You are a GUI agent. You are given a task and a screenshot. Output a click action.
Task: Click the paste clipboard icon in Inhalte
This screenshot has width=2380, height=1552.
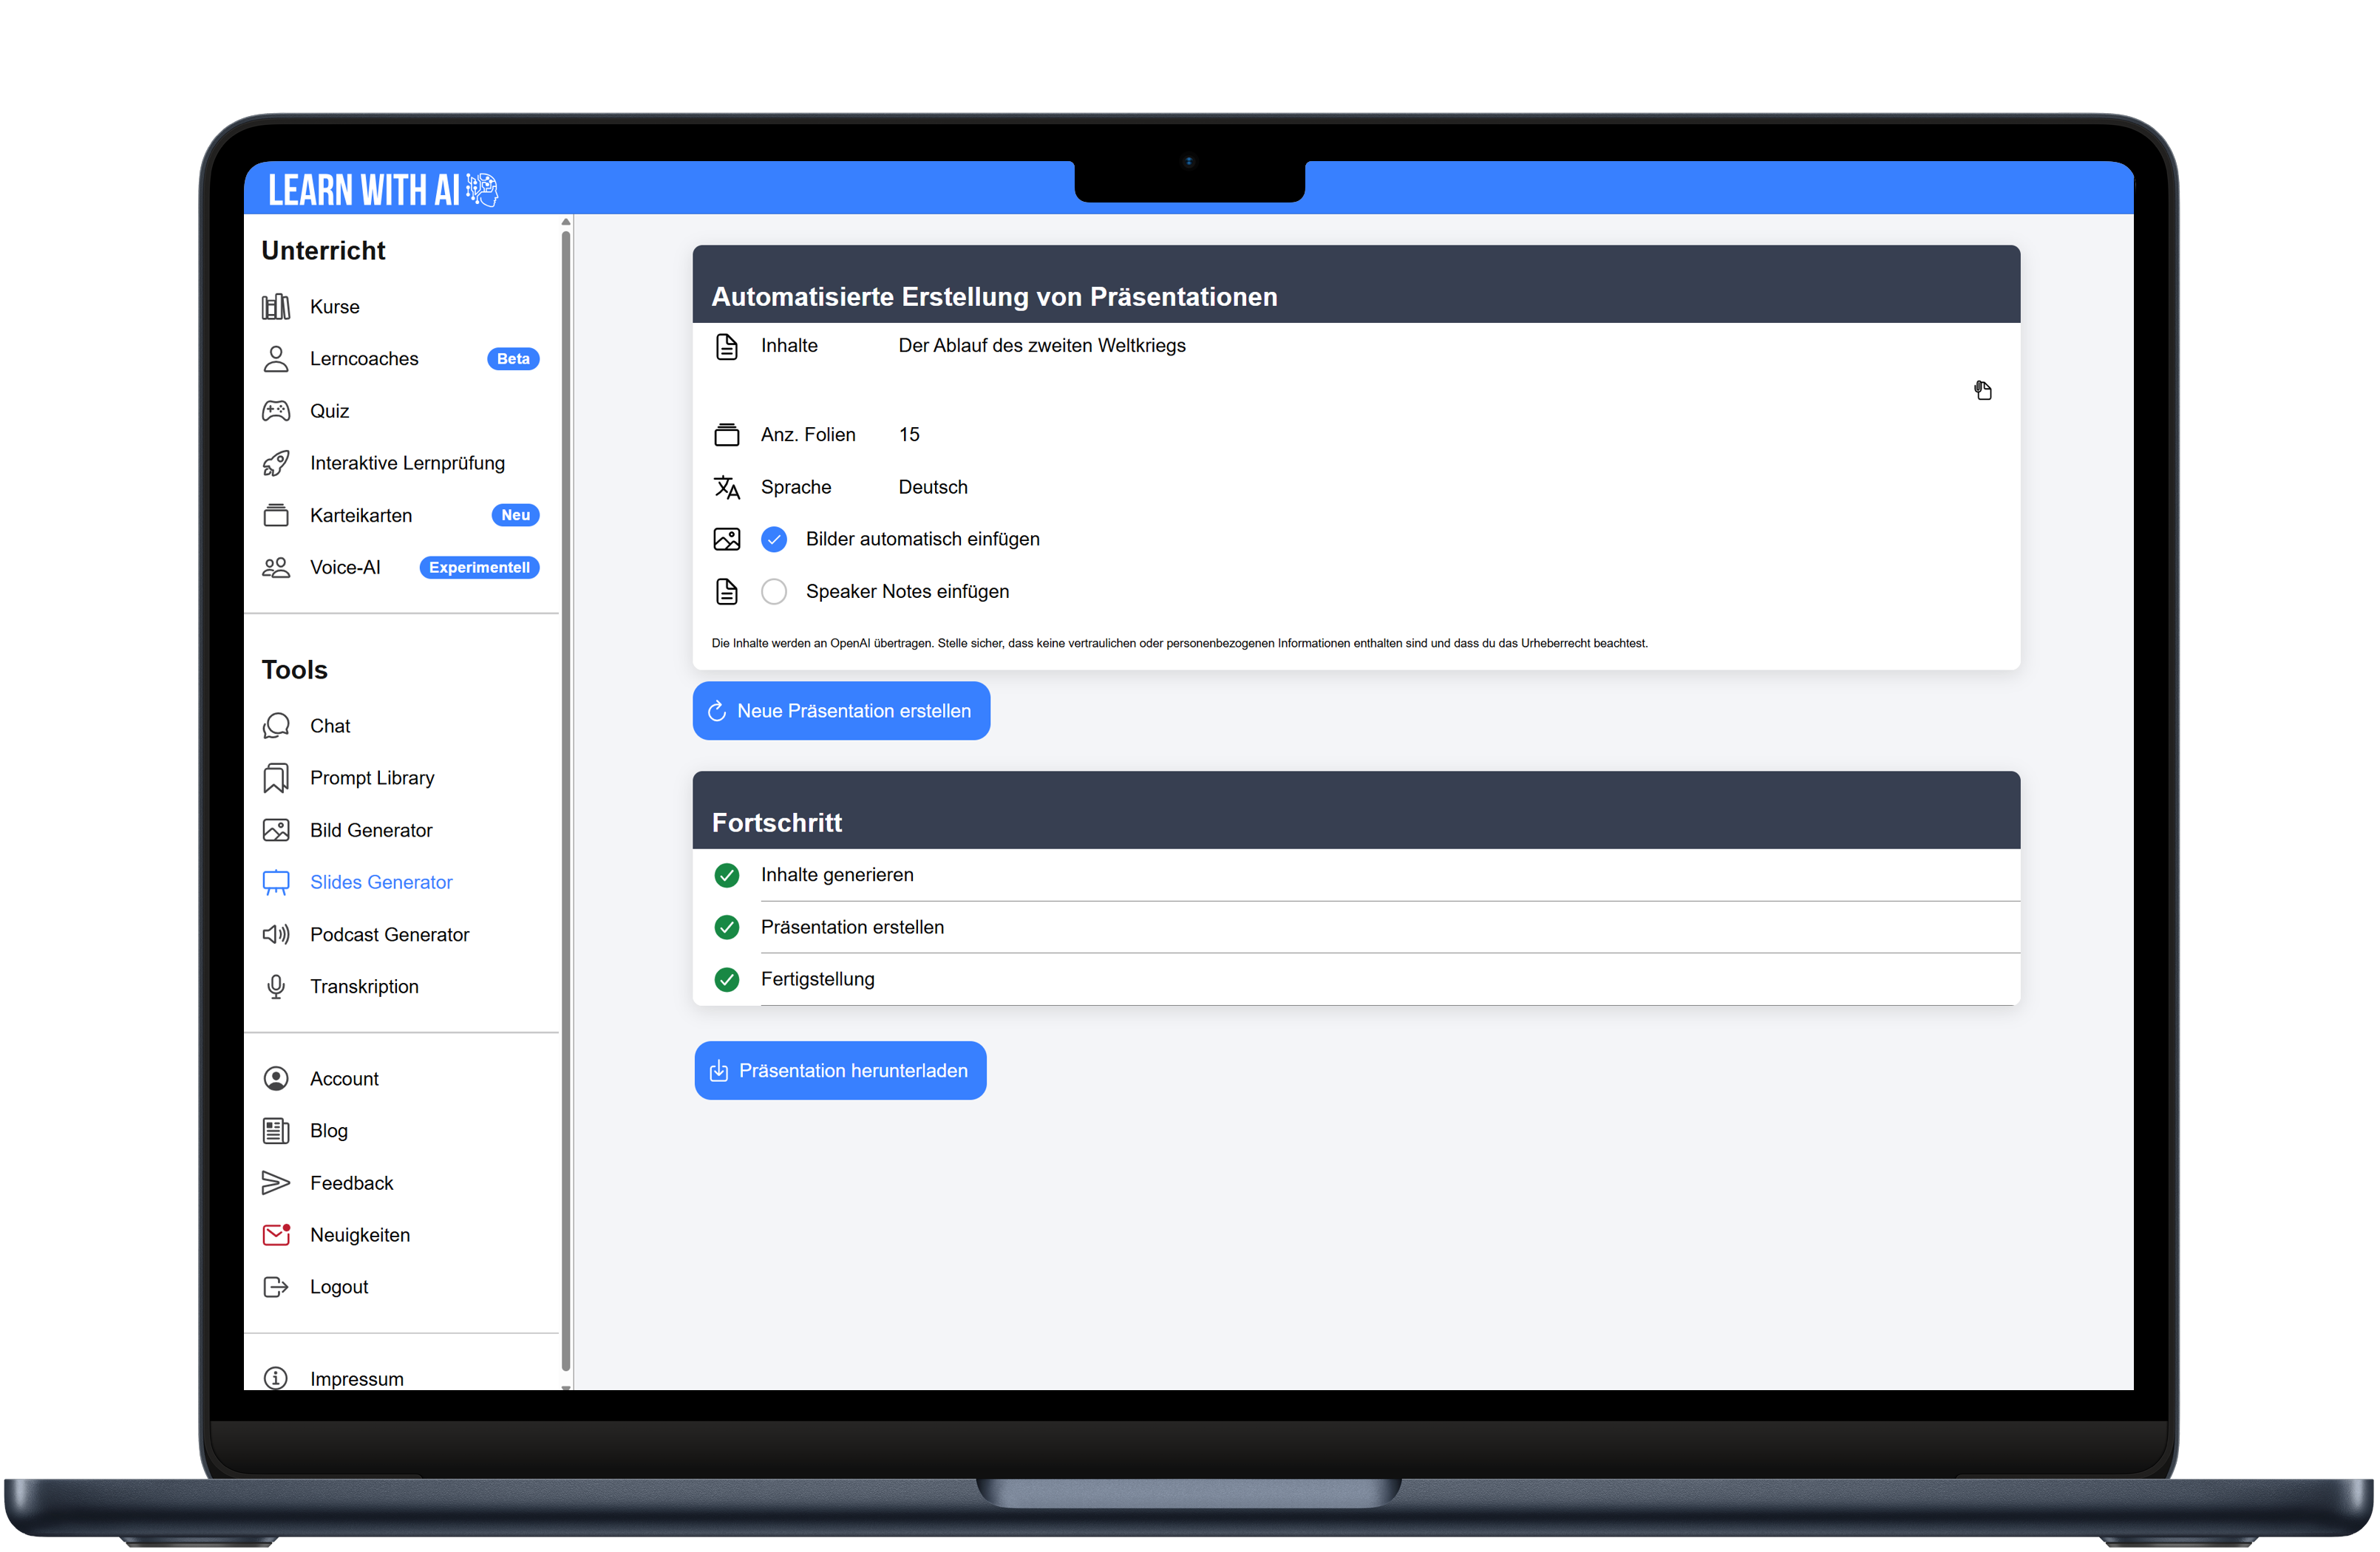pyautogui.click(x=1982, y=390)
